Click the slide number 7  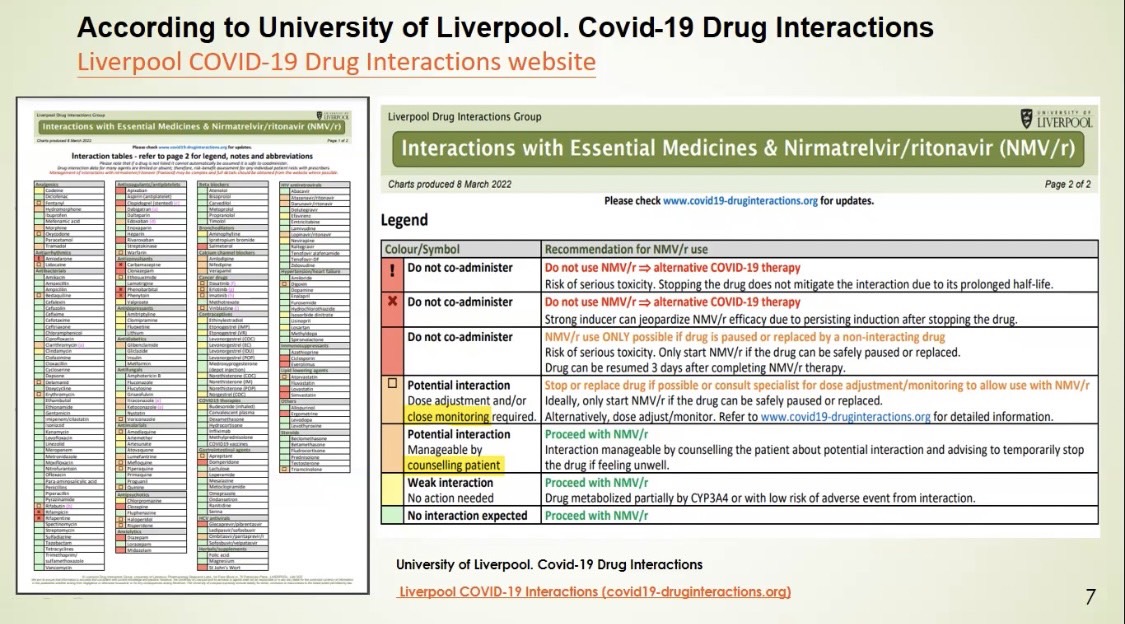(x=1091, y=597)
